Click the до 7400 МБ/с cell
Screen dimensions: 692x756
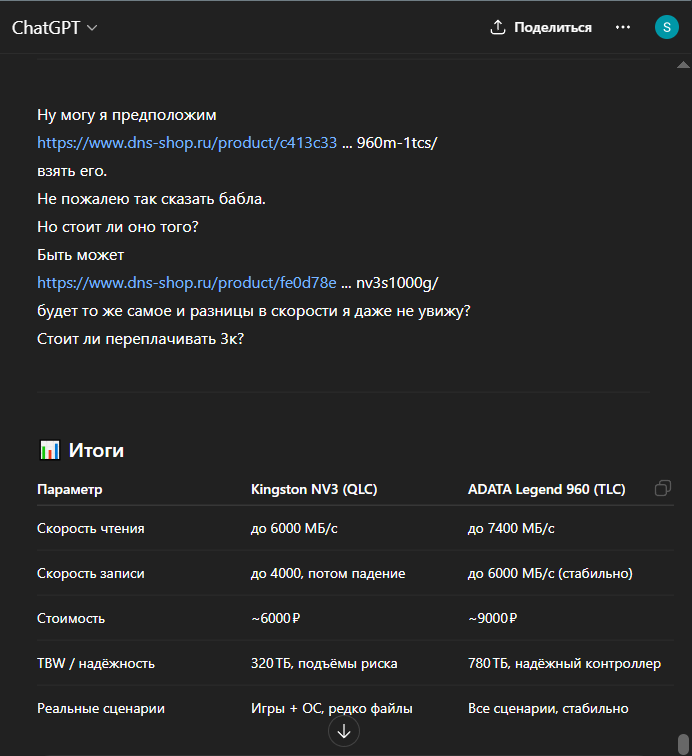pyautogui.click(x=511, y=528)
